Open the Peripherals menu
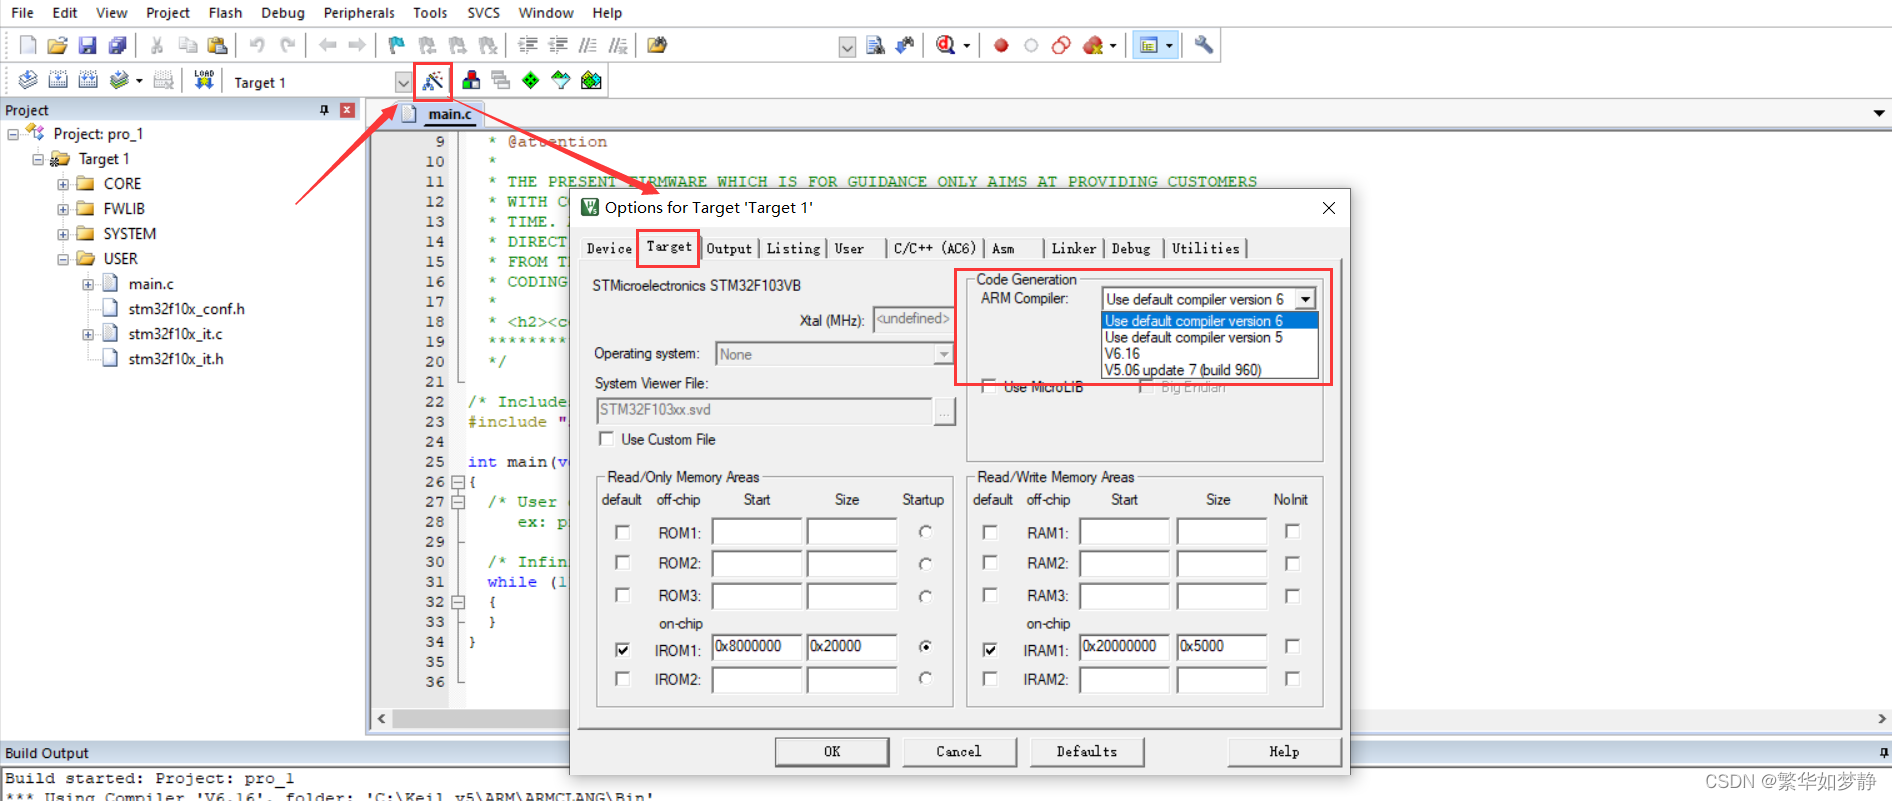 359,13
